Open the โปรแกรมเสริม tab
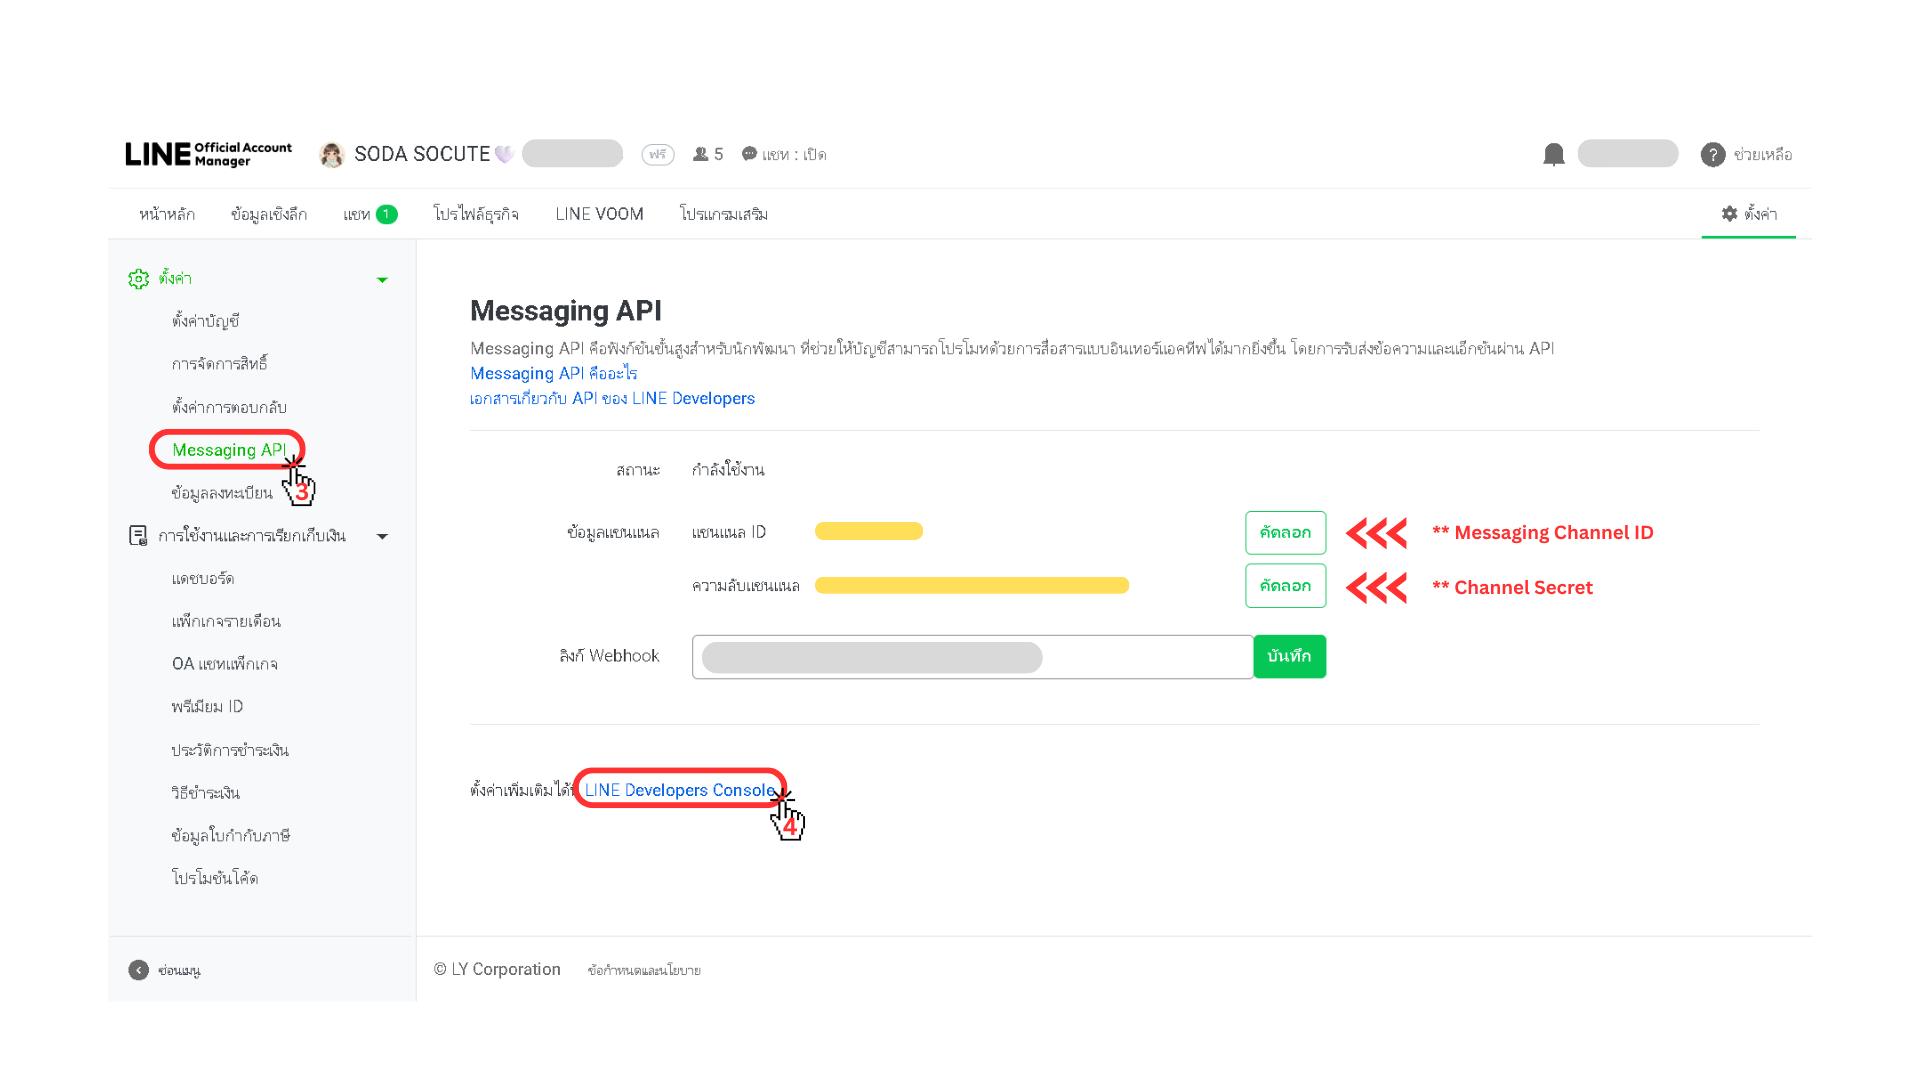 pos(724,214)
